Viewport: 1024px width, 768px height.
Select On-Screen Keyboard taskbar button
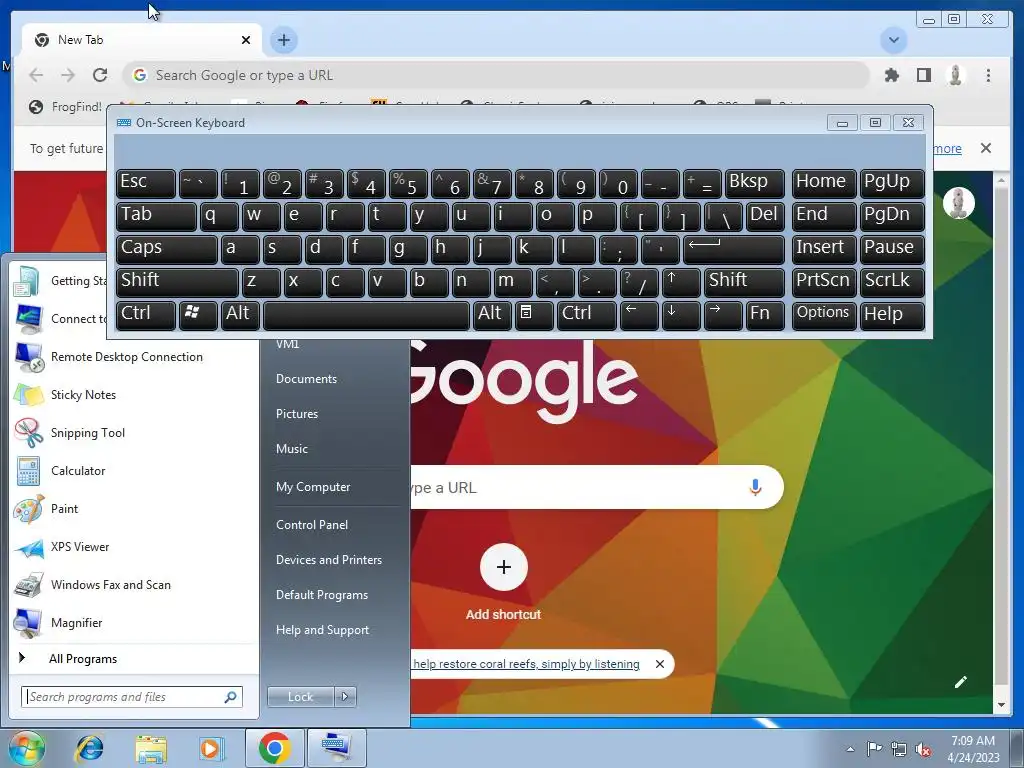click(336, 748)
